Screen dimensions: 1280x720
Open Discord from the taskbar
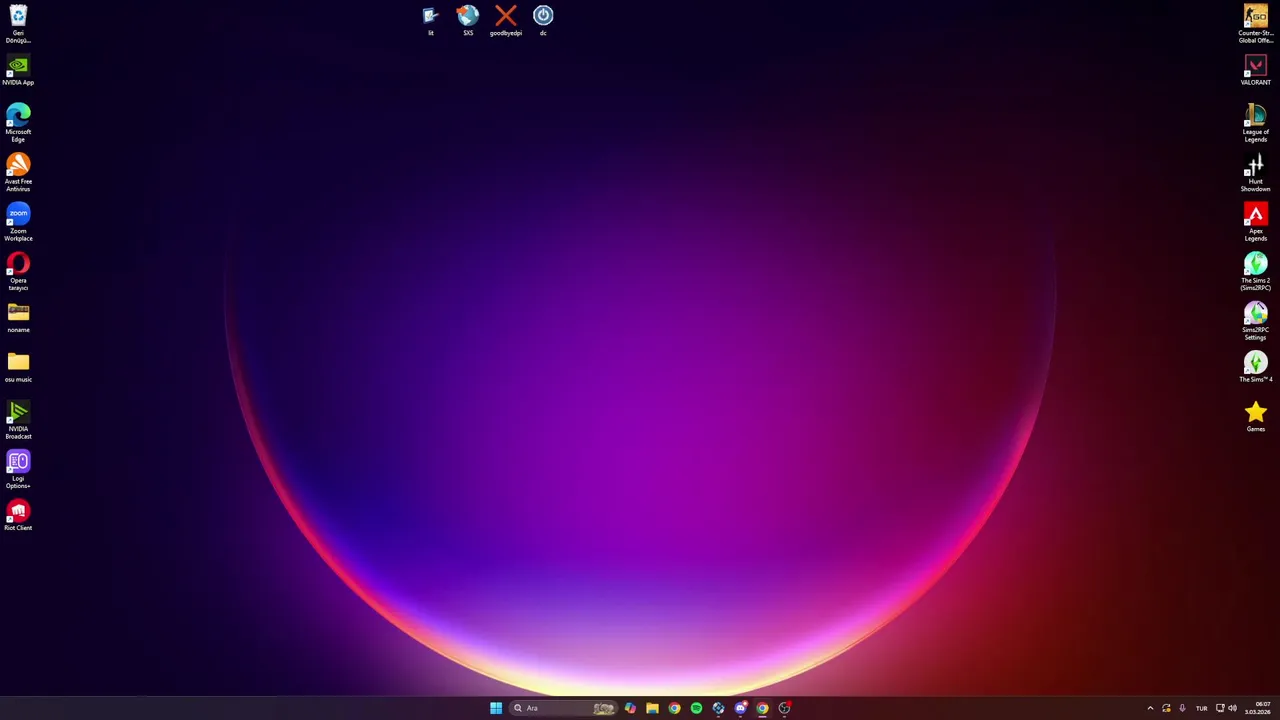(740, 708)
